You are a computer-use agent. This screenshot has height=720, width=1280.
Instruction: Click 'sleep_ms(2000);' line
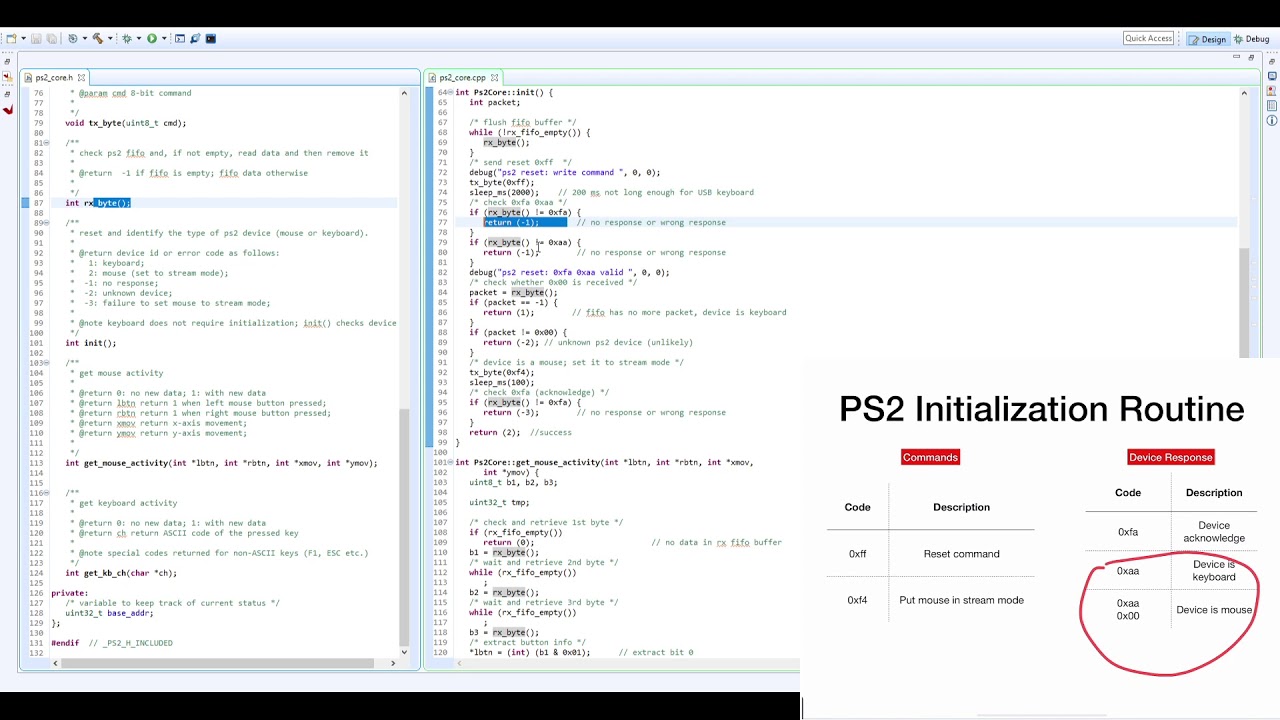pos(505,193)
